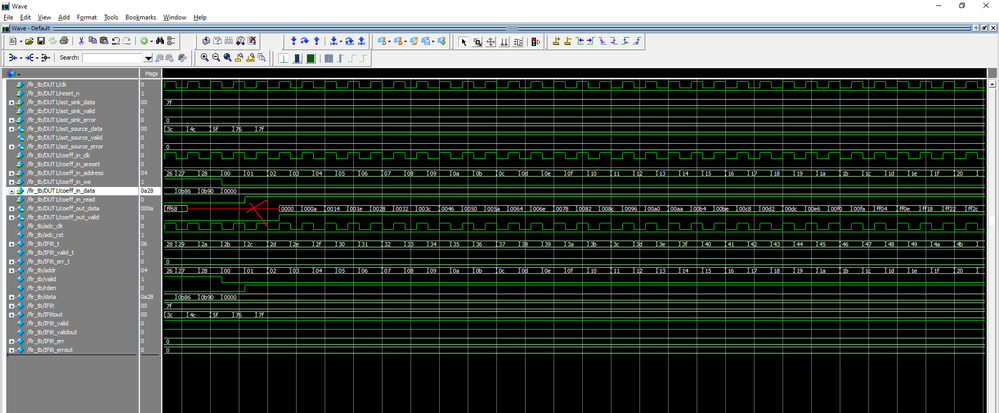Click inside the Search text field
The image size is (999, 413).
coord(112,58)
